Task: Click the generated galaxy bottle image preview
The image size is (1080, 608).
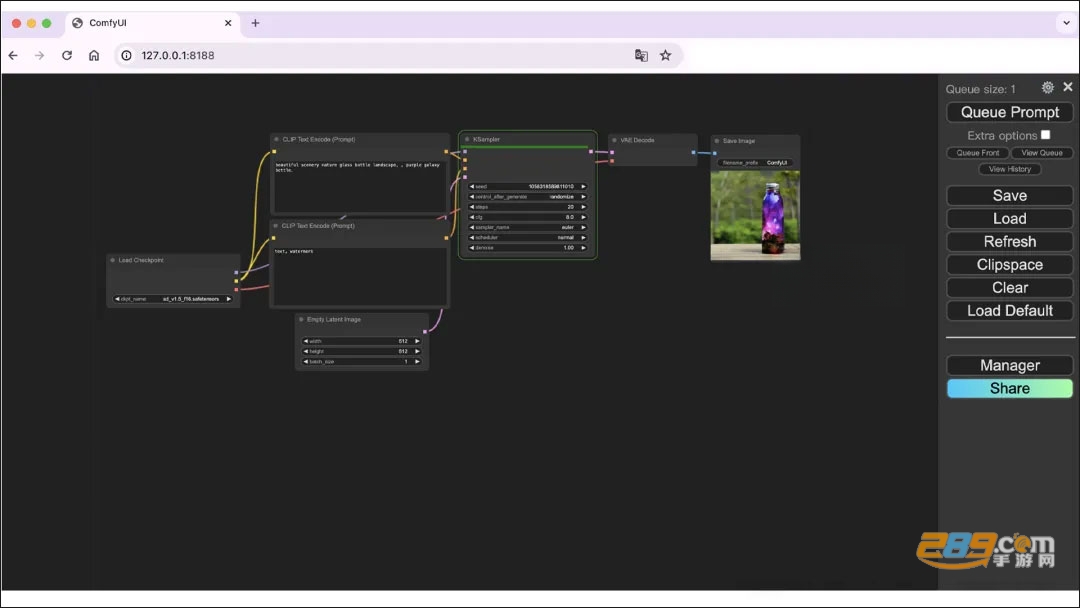Action: (x=756, y=216)
